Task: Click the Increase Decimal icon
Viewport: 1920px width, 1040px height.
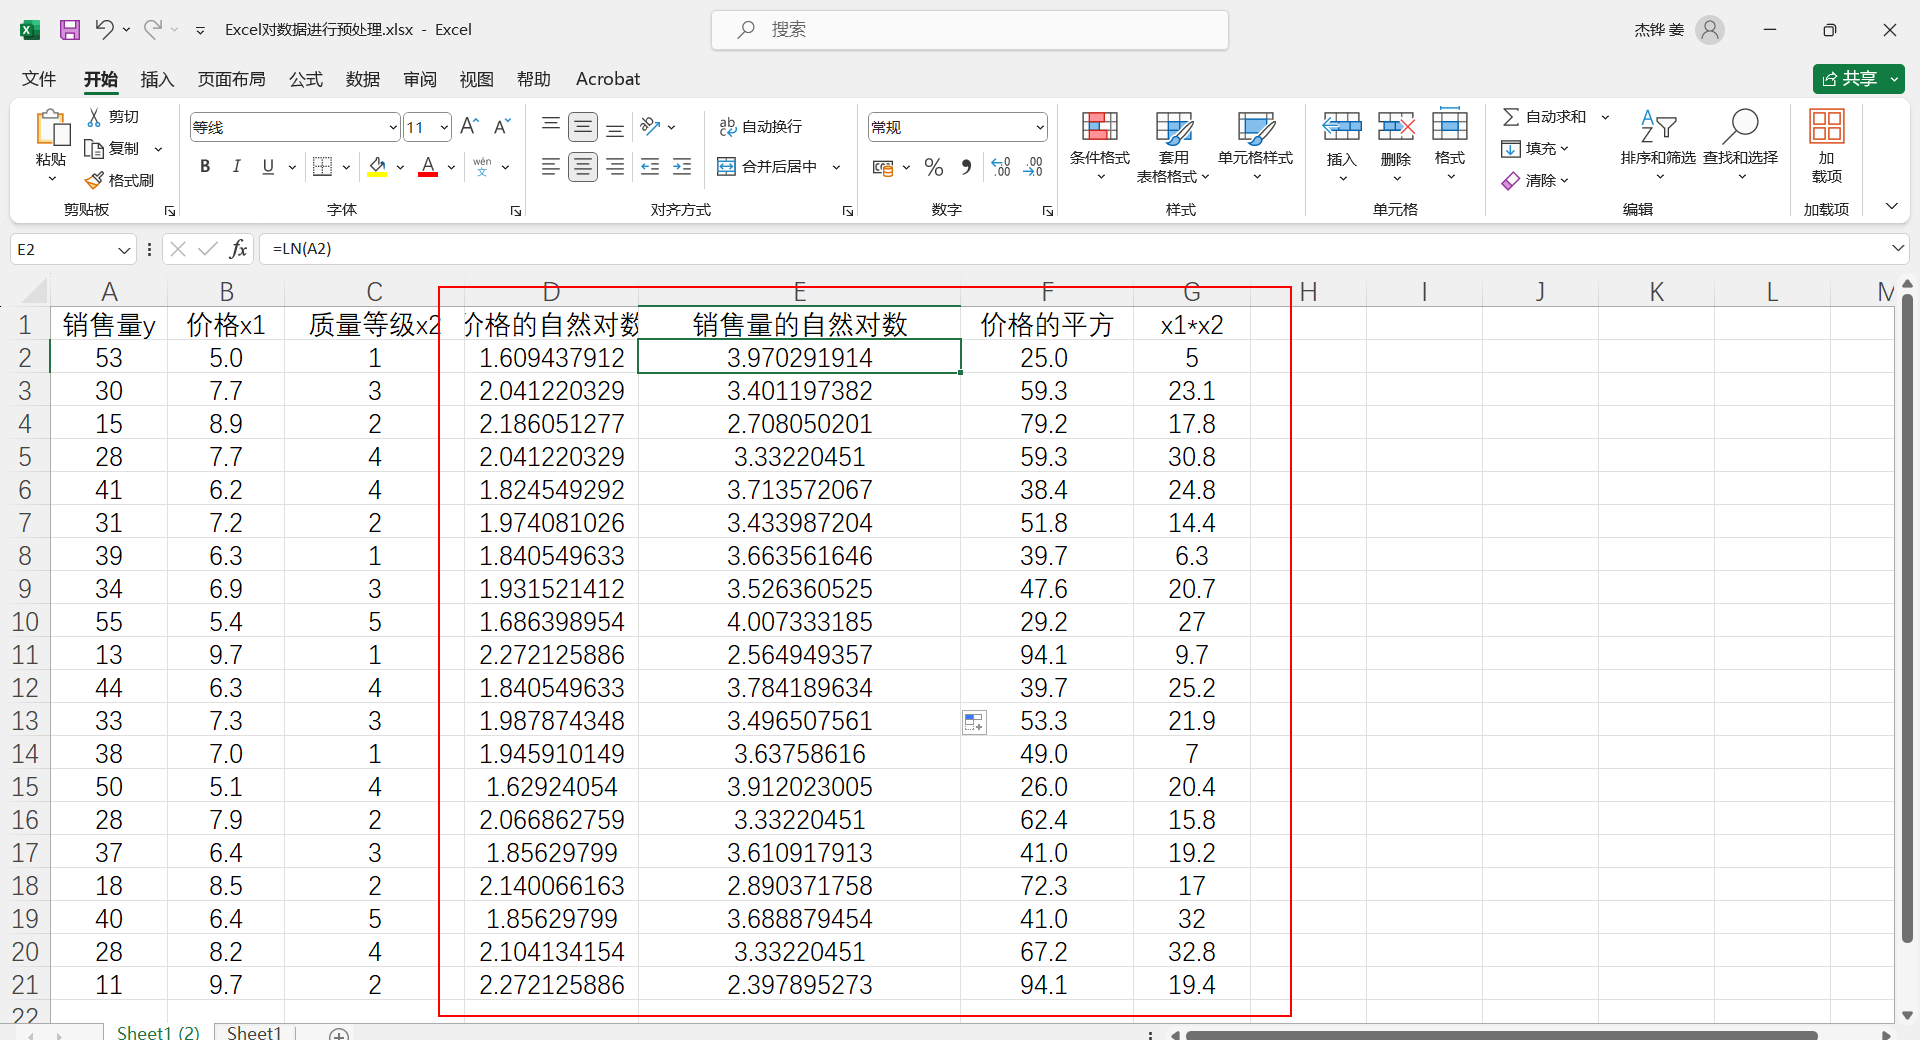Action: 1001,167
